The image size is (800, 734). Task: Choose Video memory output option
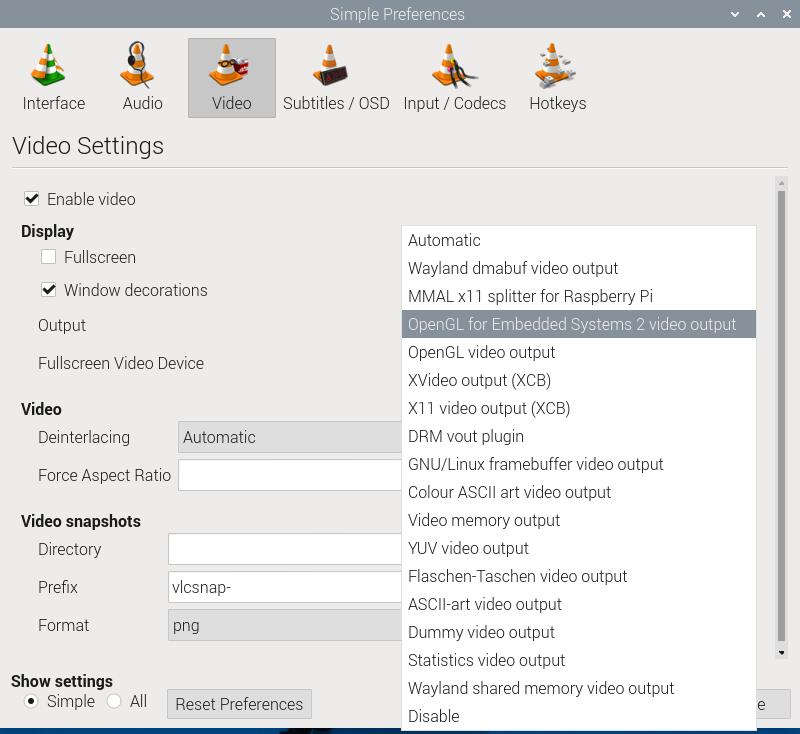[579, 521]
